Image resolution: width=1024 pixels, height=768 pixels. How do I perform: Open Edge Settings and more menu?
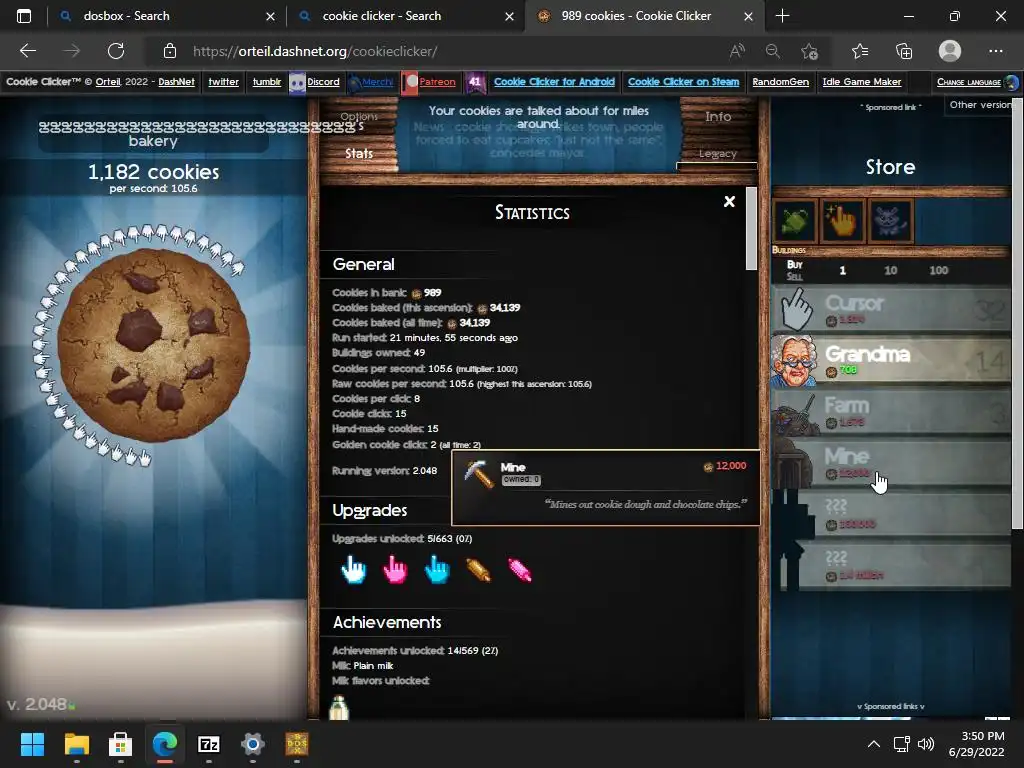point(995,51)
